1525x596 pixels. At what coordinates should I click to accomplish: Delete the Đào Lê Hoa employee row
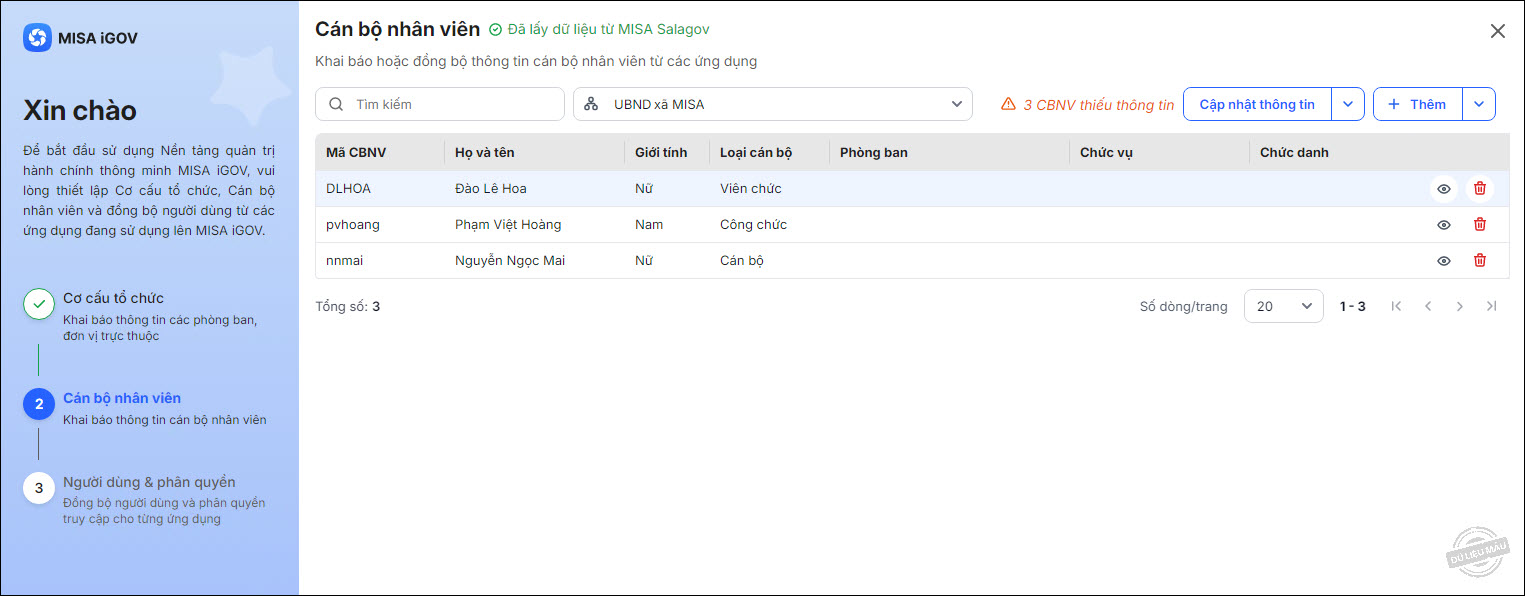1480,188
